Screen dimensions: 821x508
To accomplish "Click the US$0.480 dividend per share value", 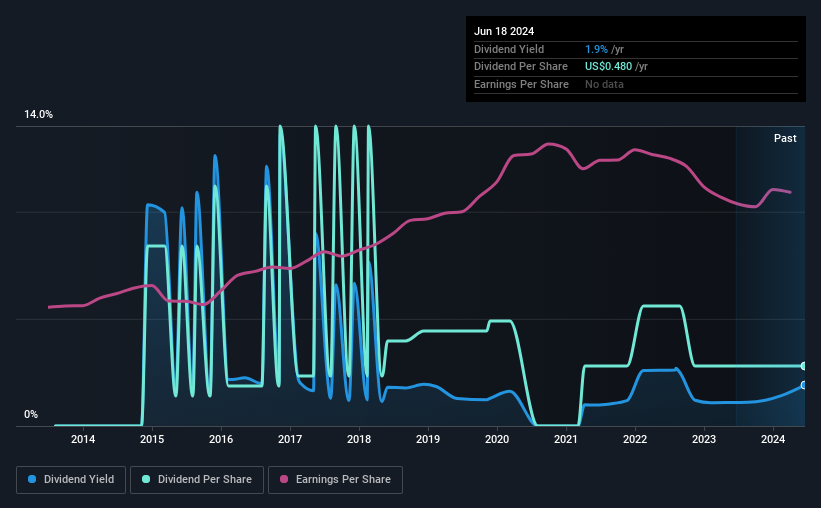I will [608, 67].
